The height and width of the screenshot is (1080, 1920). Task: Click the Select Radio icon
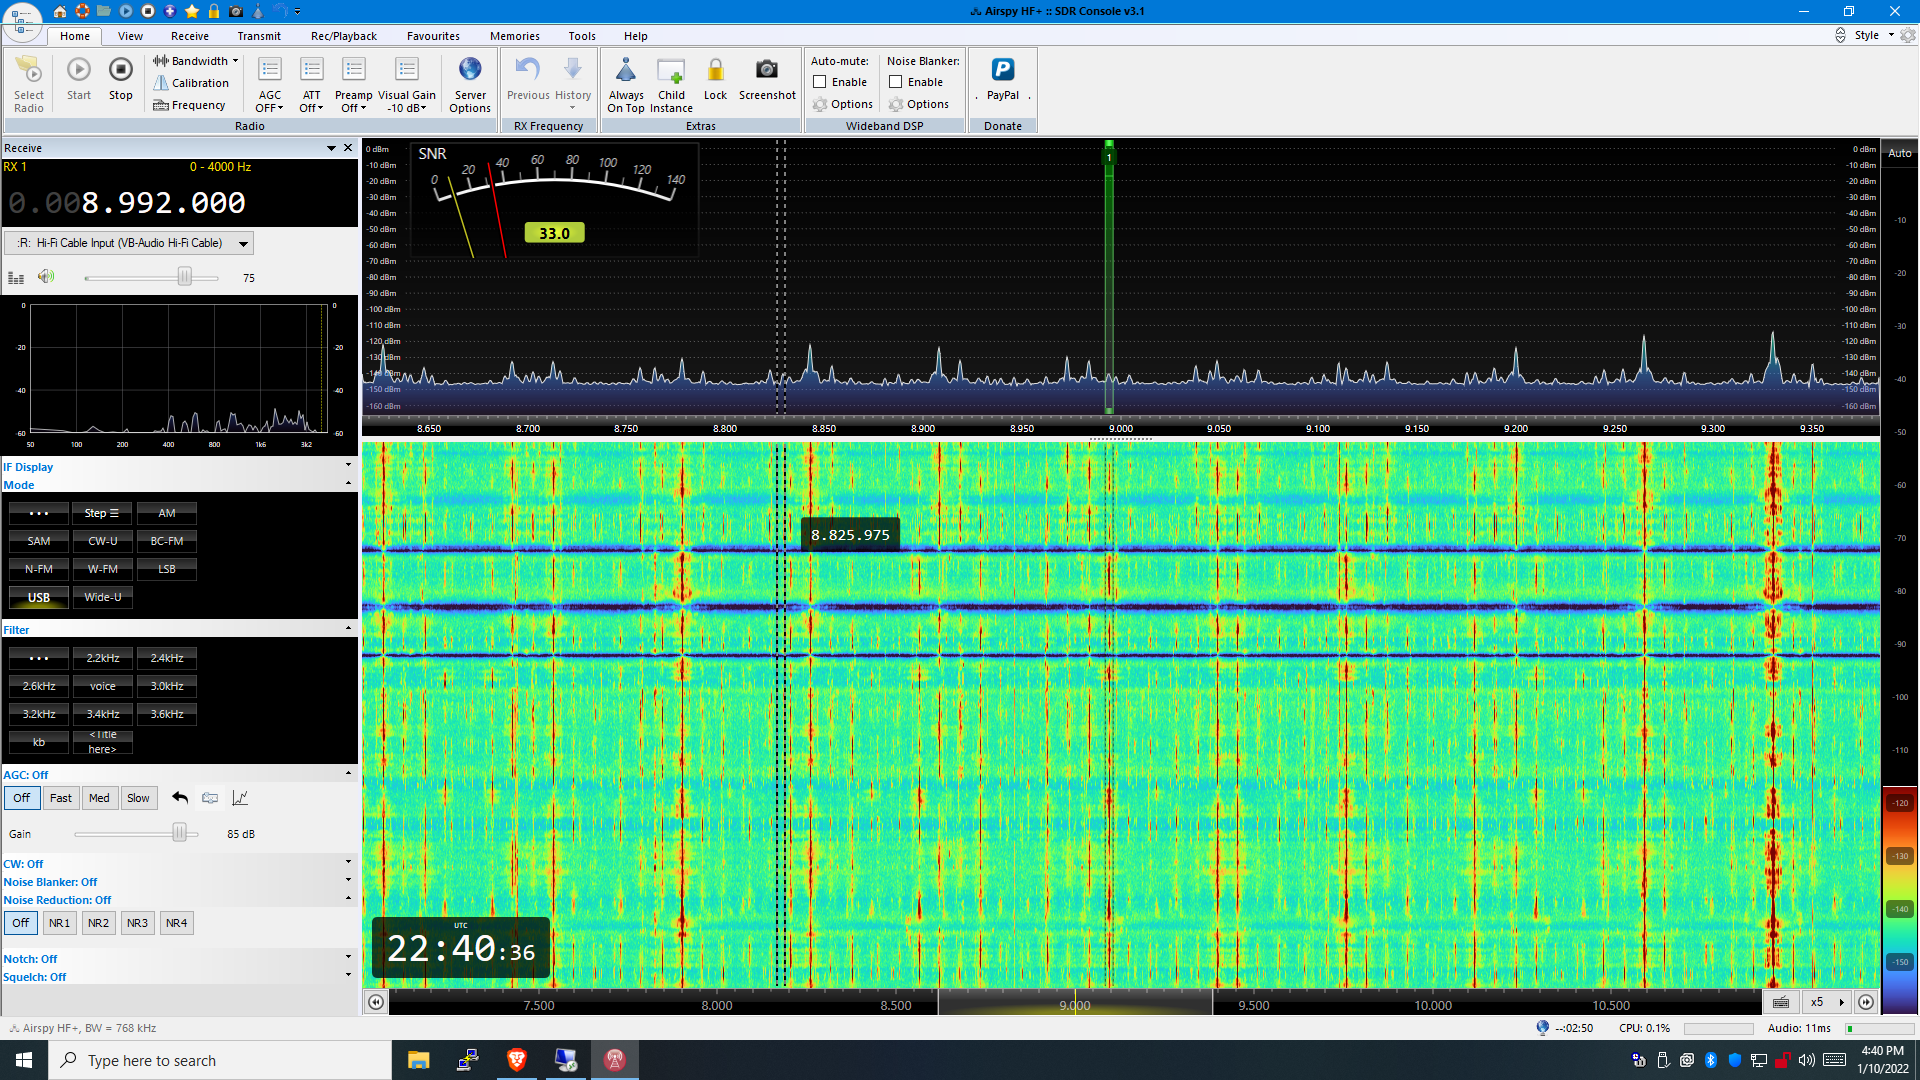(29, 70)
